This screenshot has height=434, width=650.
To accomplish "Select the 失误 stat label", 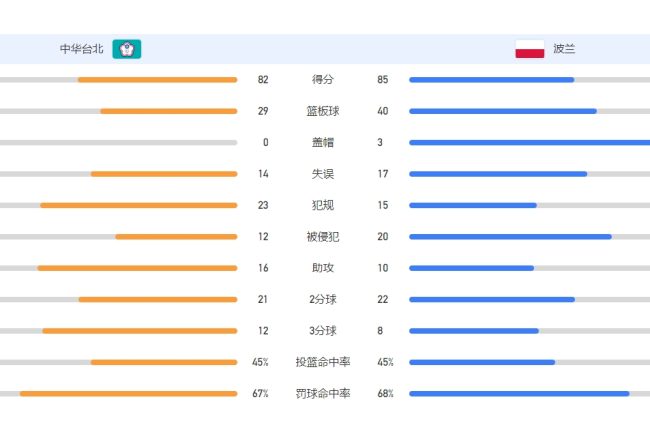I will point(323,174).
